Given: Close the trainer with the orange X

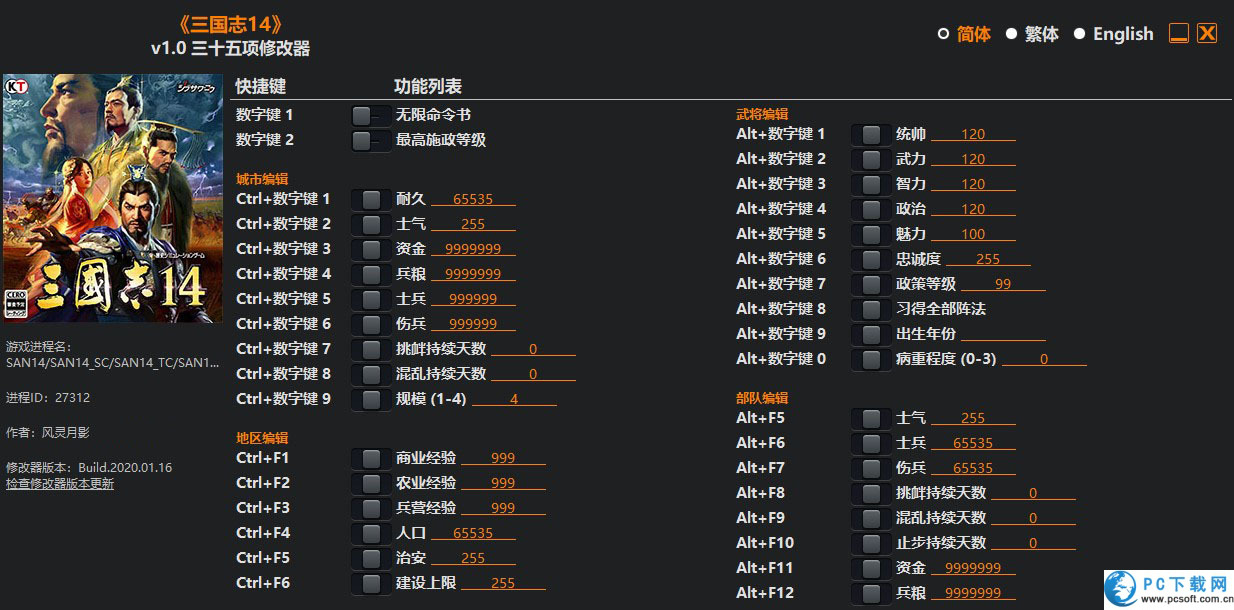Looking at the screenshot, I should click(1207, 33).
